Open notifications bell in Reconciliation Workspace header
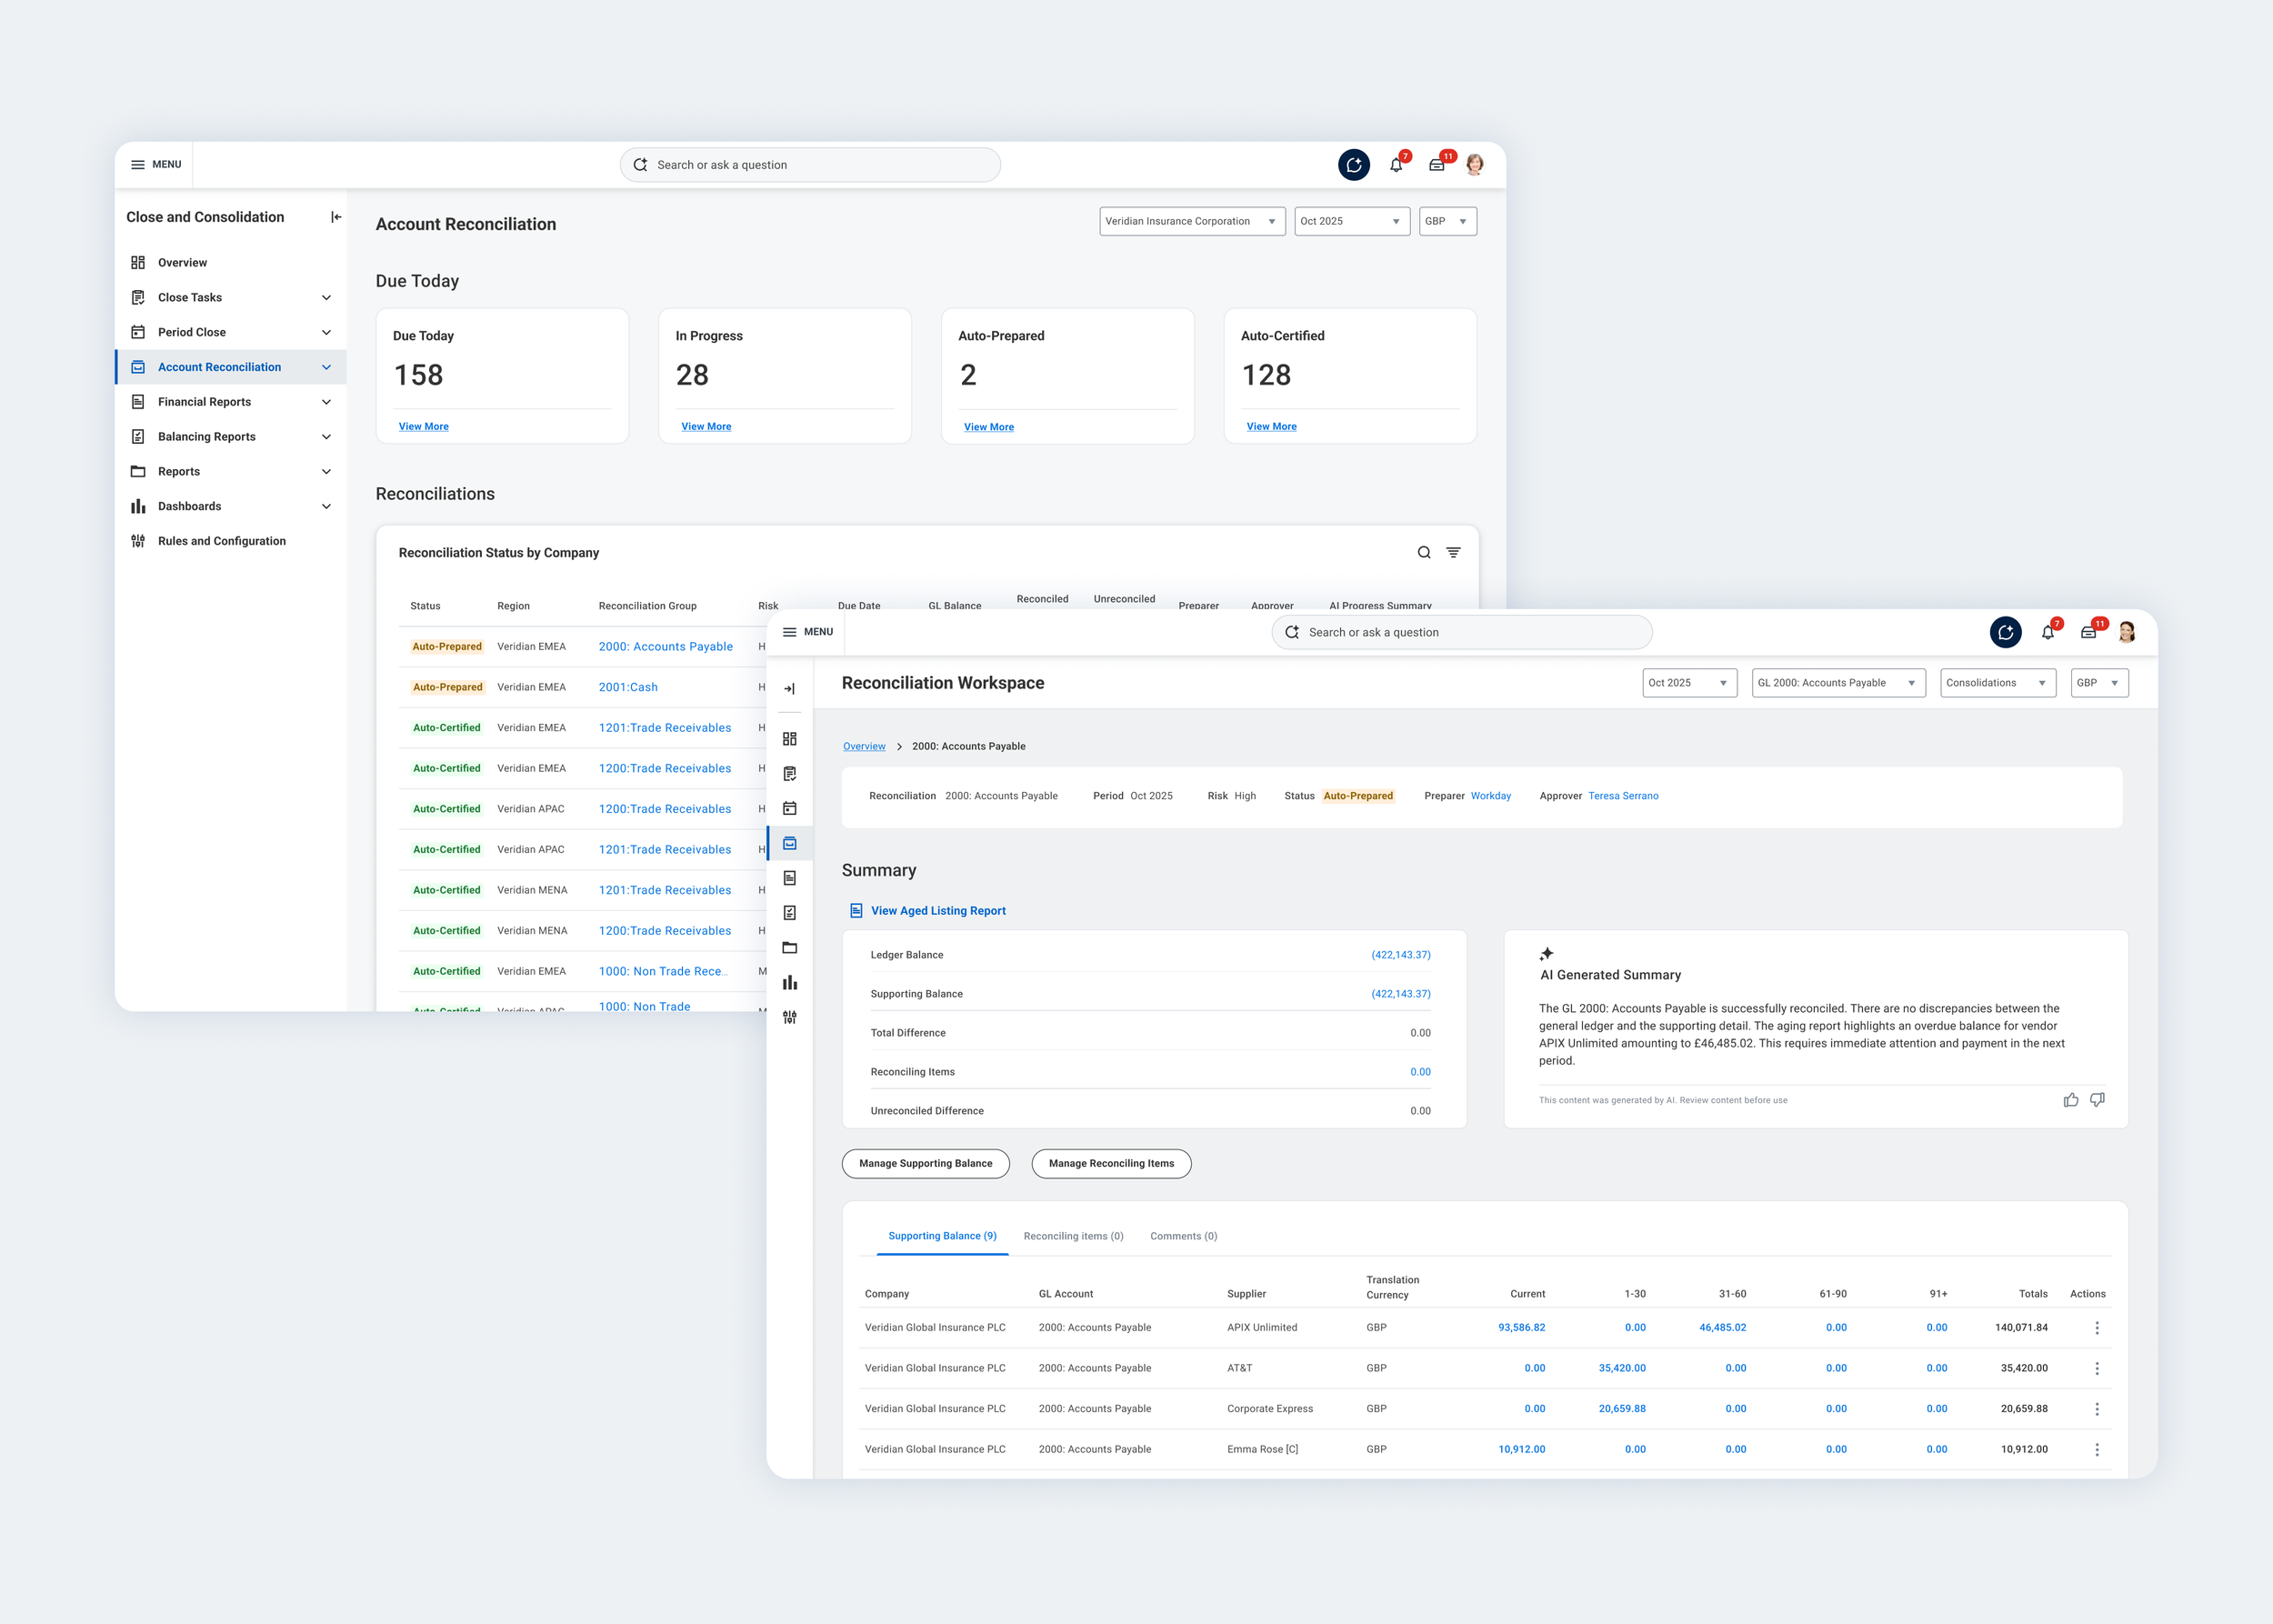This screenshot has width=2273, height=1624. [2047, 633]
